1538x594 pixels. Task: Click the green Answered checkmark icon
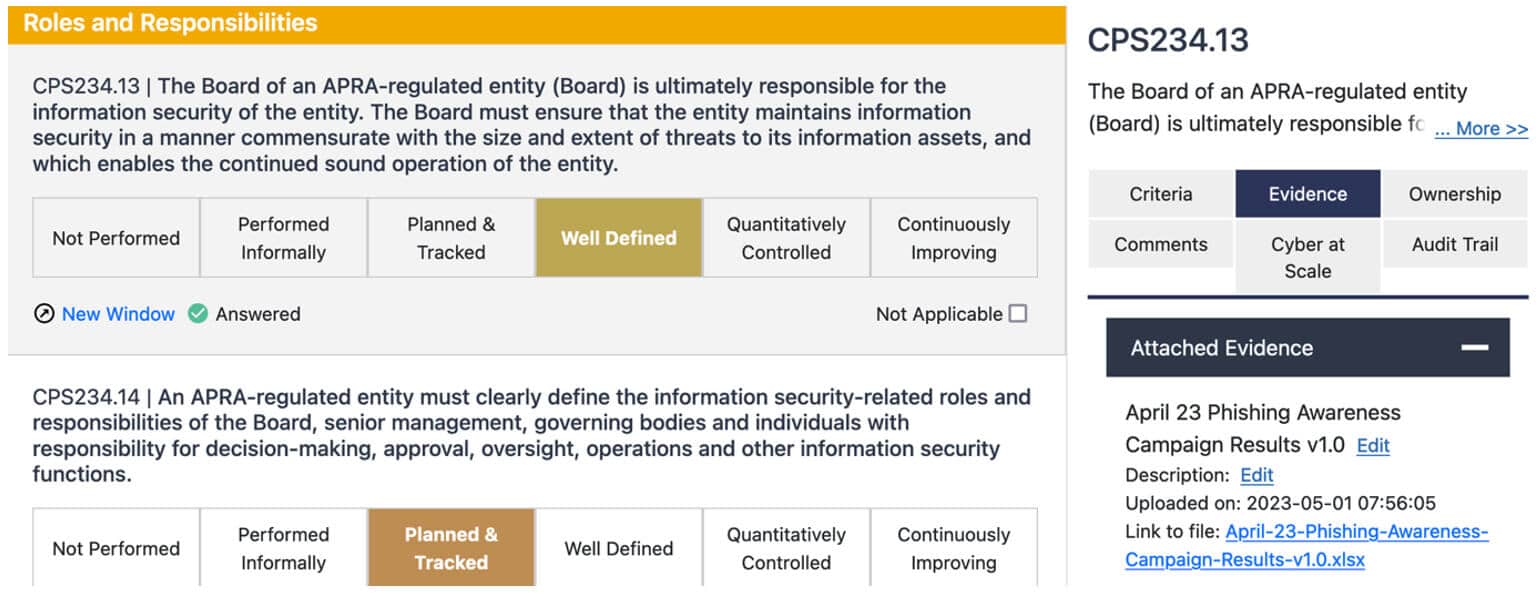pyautogui.click(x=198, y=314)
